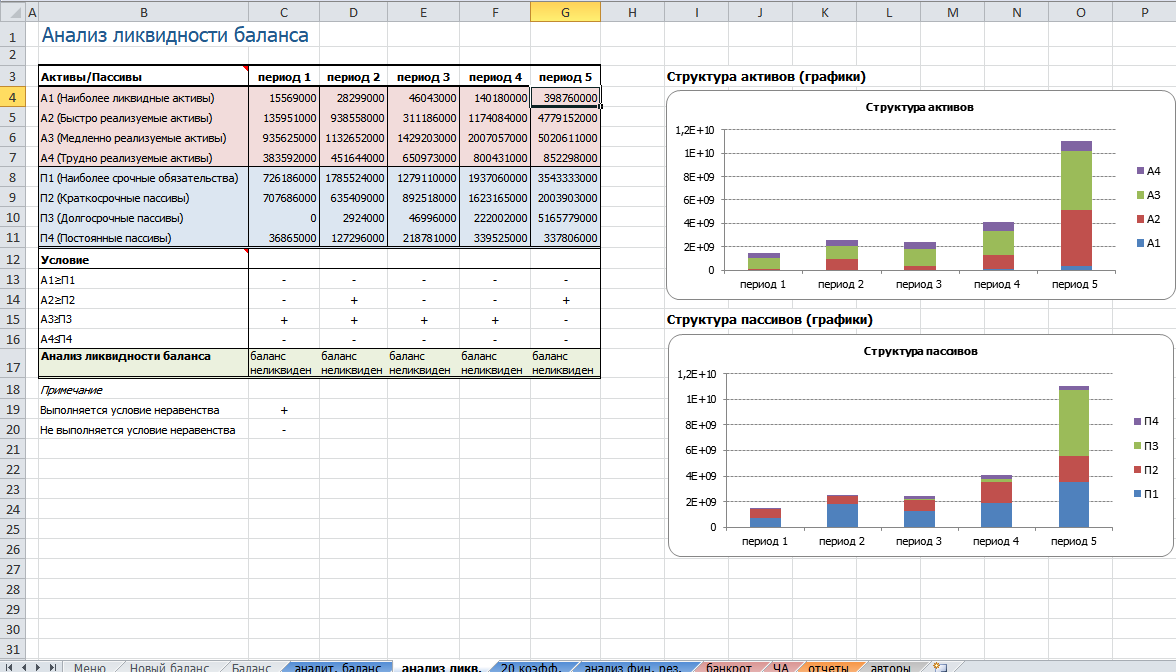The height and width of the screenshot is (672, 1176).
Task: Open the анализ фин. рез. tab
Action: click(632, 667)
